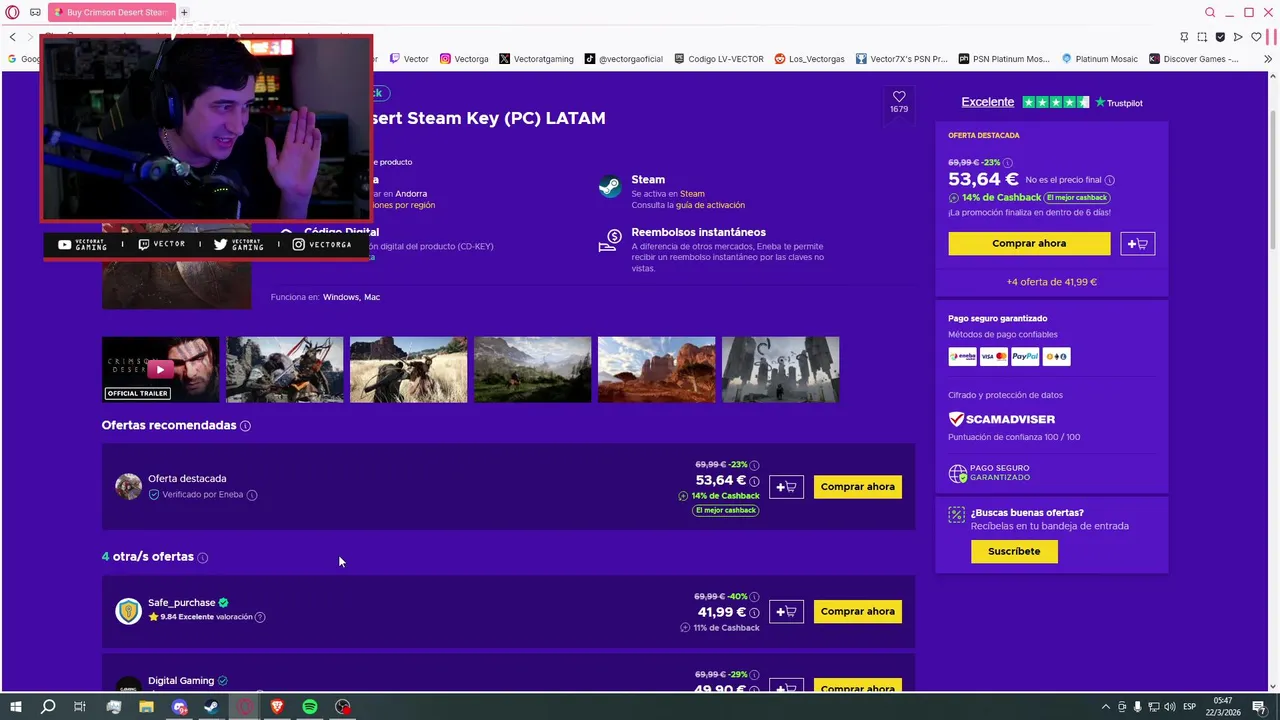Screen dimensions: 1280x720
Task: Open the Vector bookmark
Action: pos(409,59)
